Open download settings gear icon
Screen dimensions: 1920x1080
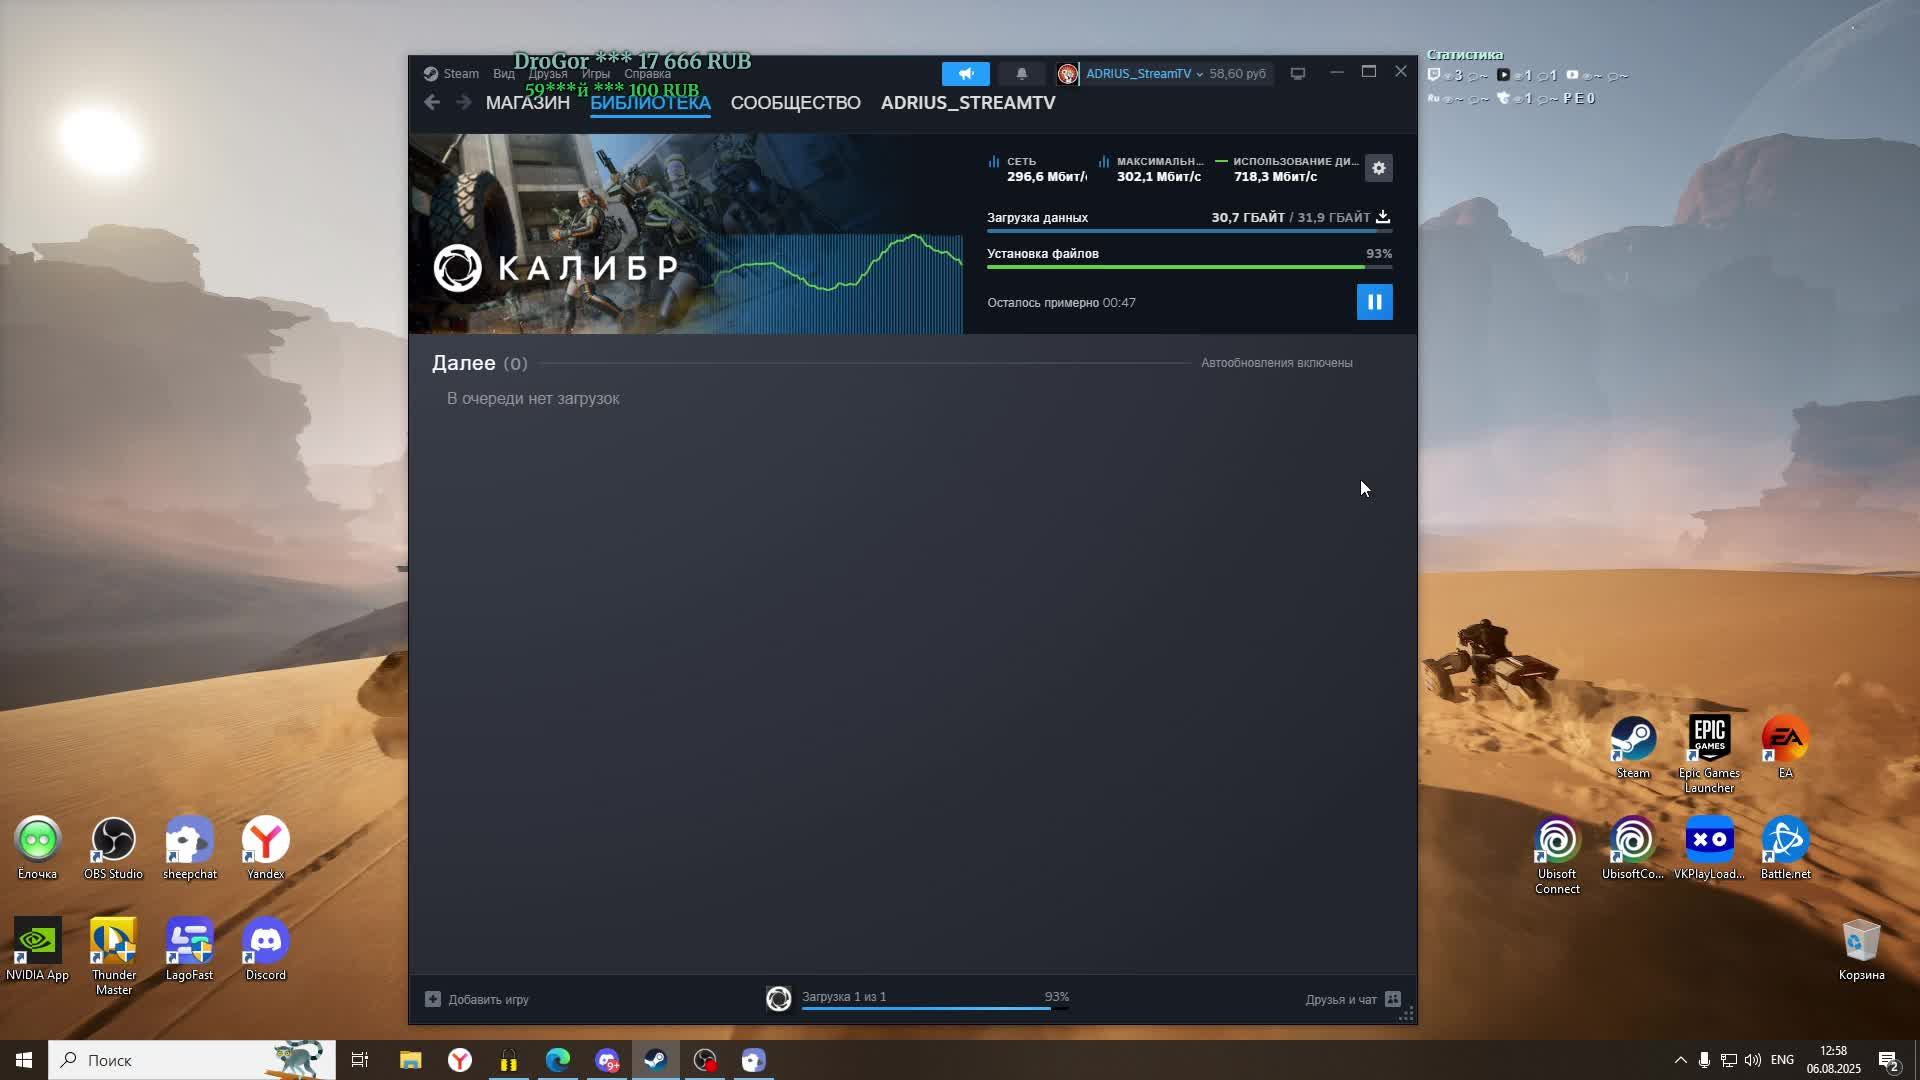1379,168
